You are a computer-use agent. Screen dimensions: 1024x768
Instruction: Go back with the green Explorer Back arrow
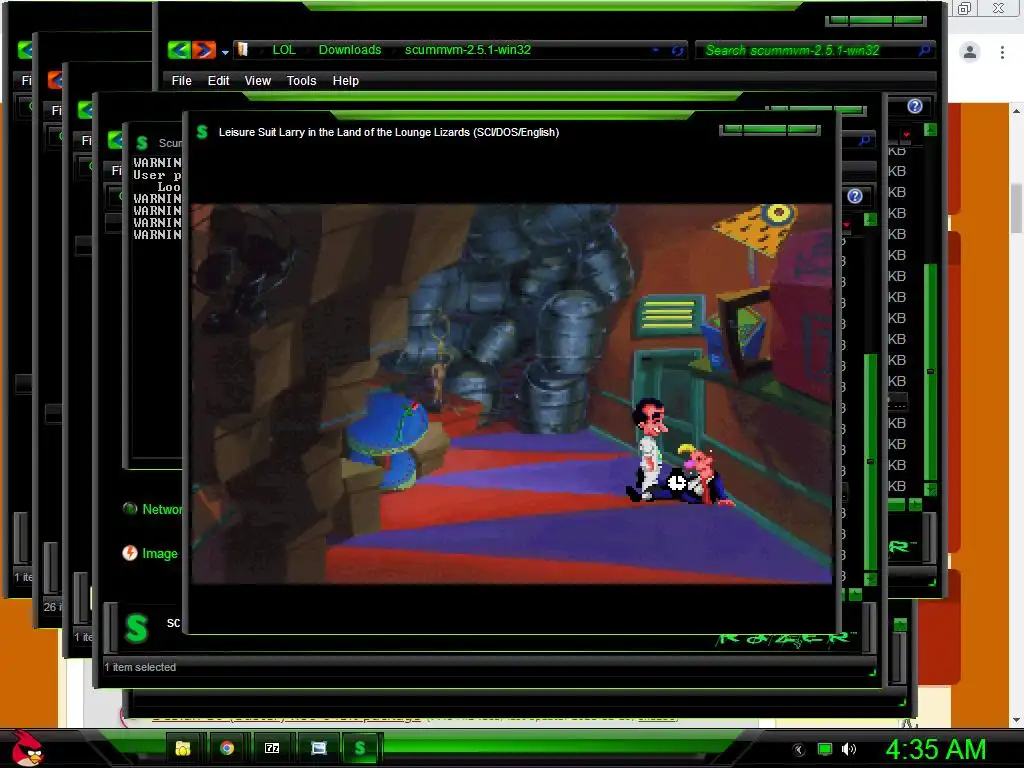tap(179, 50)
